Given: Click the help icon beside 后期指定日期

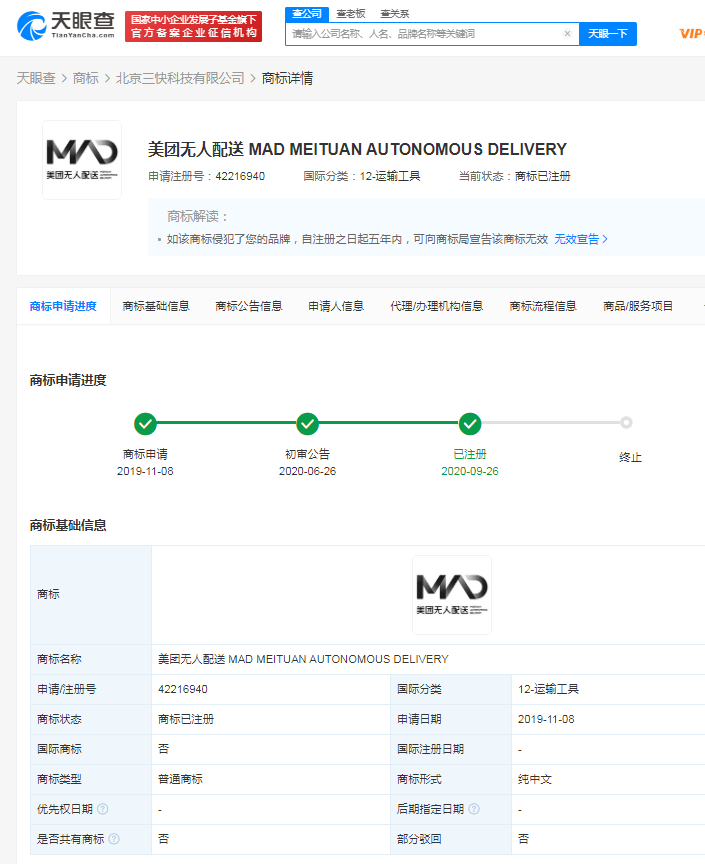Looking at the screenshot, I should click(x=474, y=809).
